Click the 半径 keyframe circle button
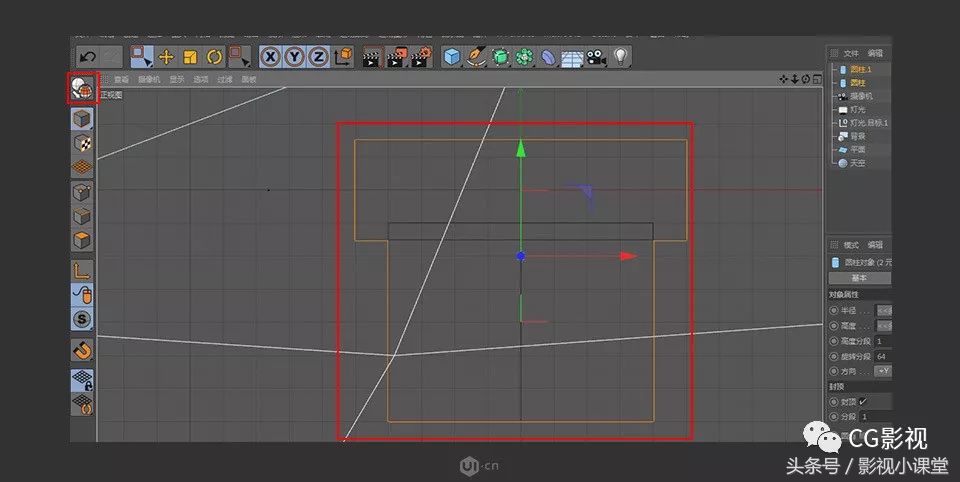960x482 pixels. [x=834, y=311]
